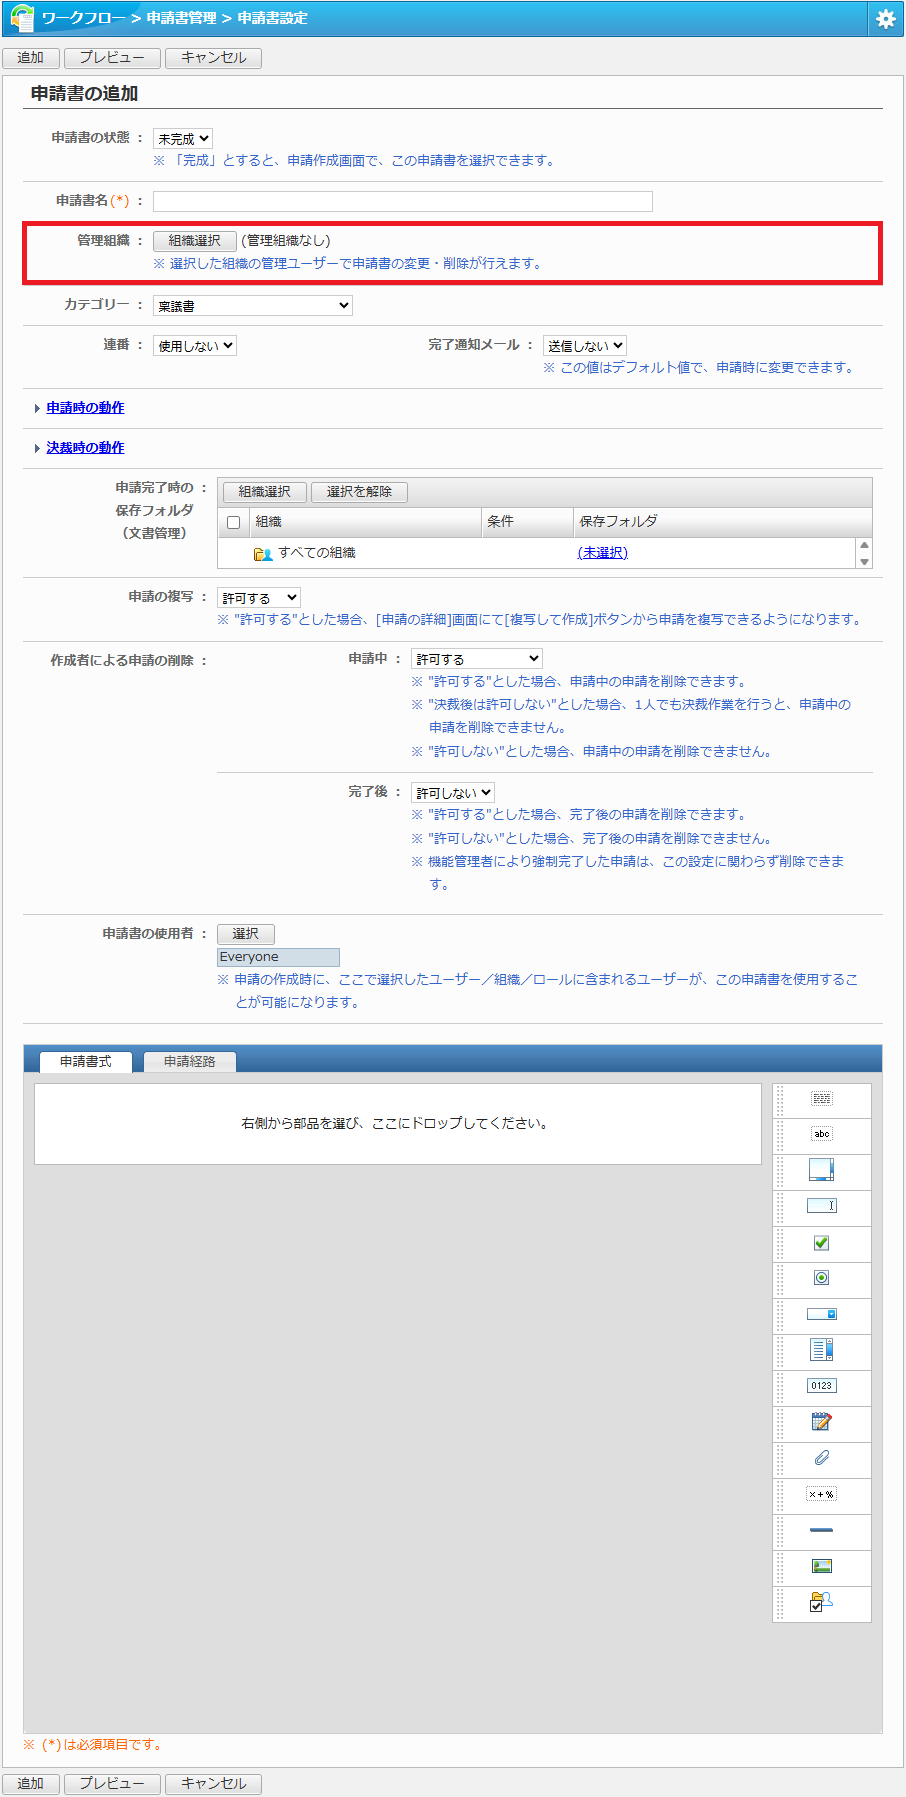This screenshot has width=906, height=1797.
Task: Click the 申請書名 text input field
Action: [402, 202]
